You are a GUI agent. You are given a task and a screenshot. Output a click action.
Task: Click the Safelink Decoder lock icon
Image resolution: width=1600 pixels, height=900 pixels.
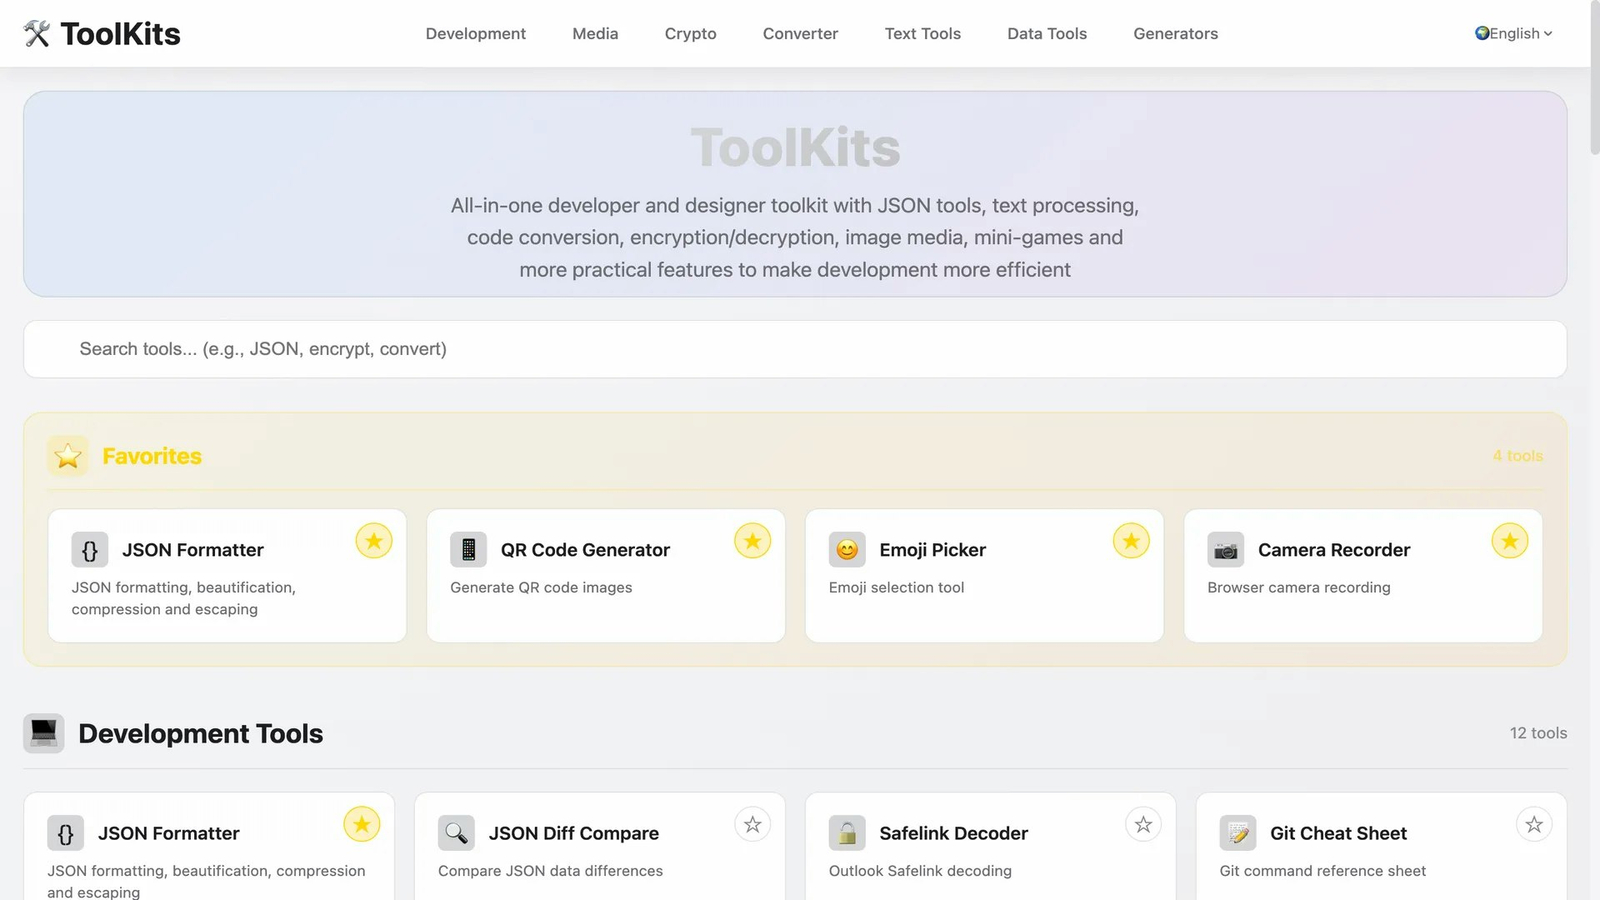point(847,833)
